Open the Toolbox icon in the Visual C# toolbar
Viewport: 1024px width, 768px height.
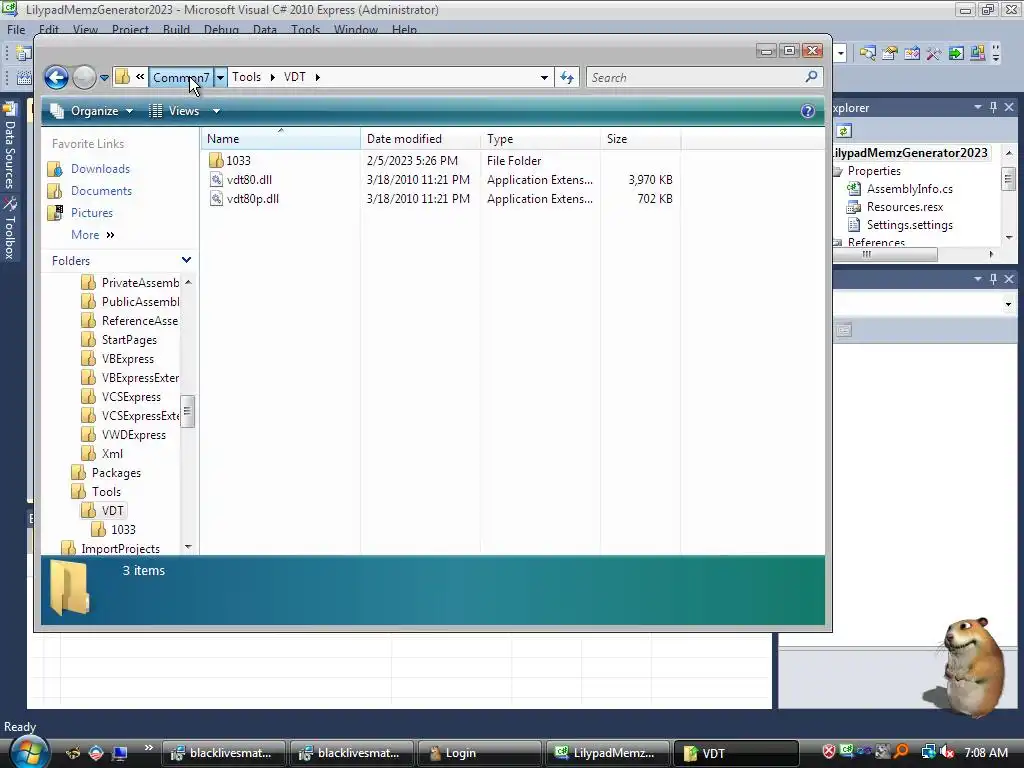pos(934,53)
